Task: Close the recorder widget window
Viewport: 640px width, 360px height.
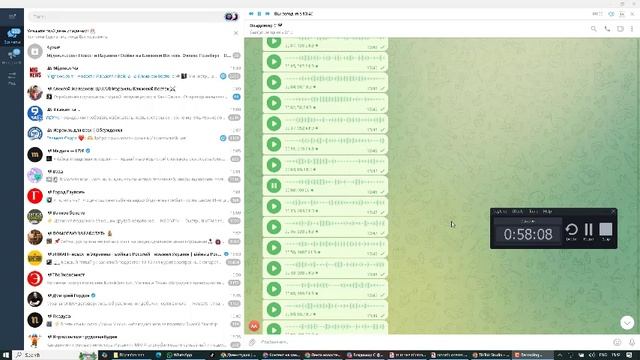Action: click(613, 211)
